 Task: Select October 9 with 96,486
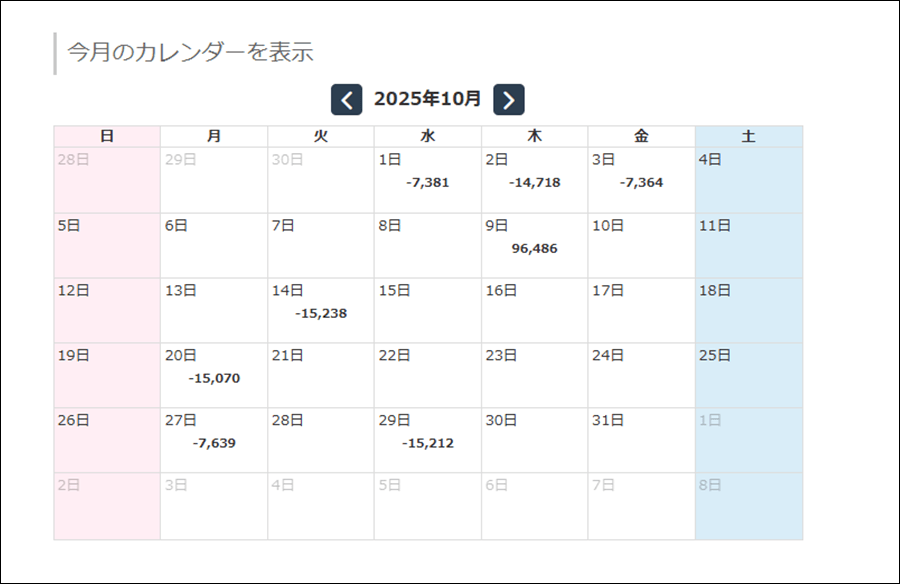click(x=534, y=245)
